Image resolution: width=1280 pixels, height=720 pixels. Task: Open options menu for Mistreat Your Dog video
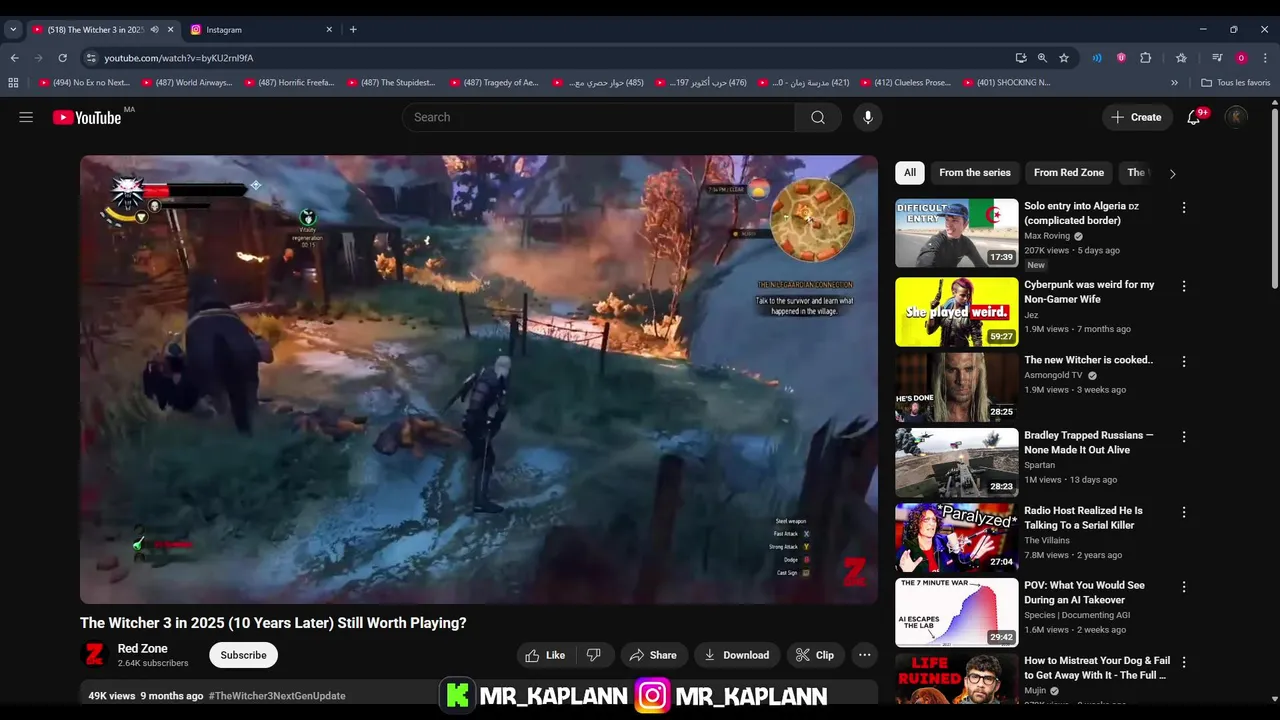click(1184, 662)
